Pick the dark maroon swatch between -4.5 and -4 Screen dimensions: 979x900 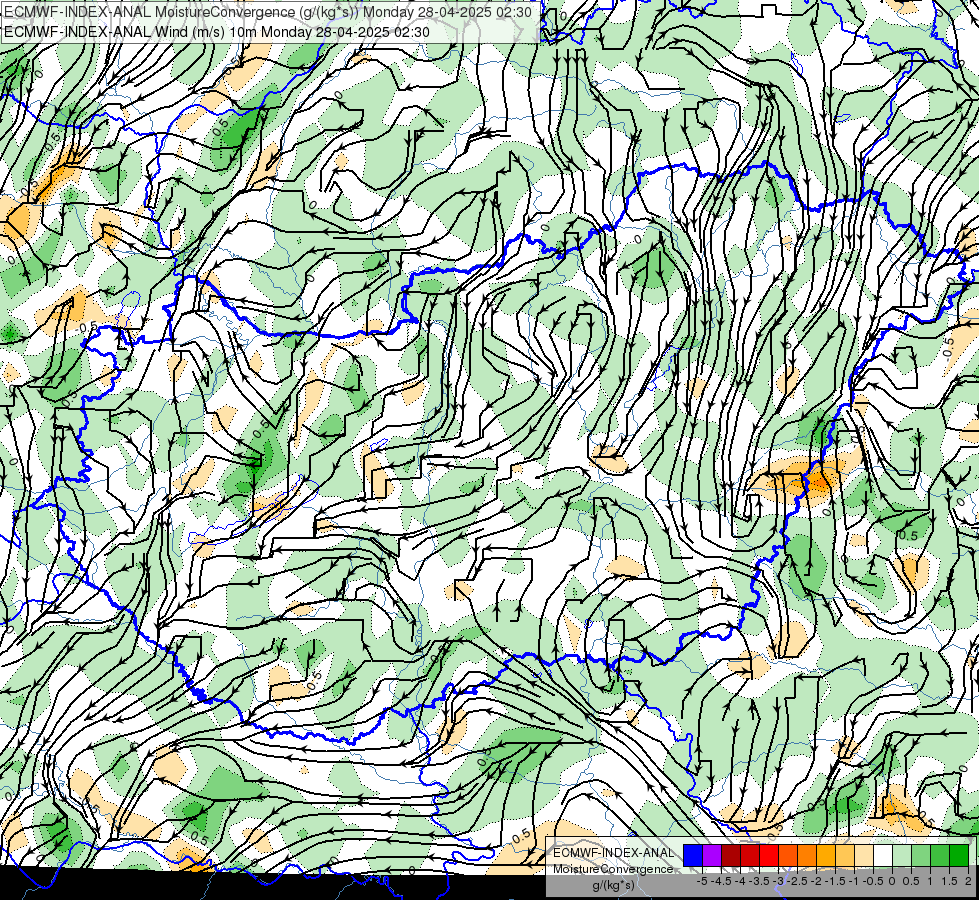731,855
